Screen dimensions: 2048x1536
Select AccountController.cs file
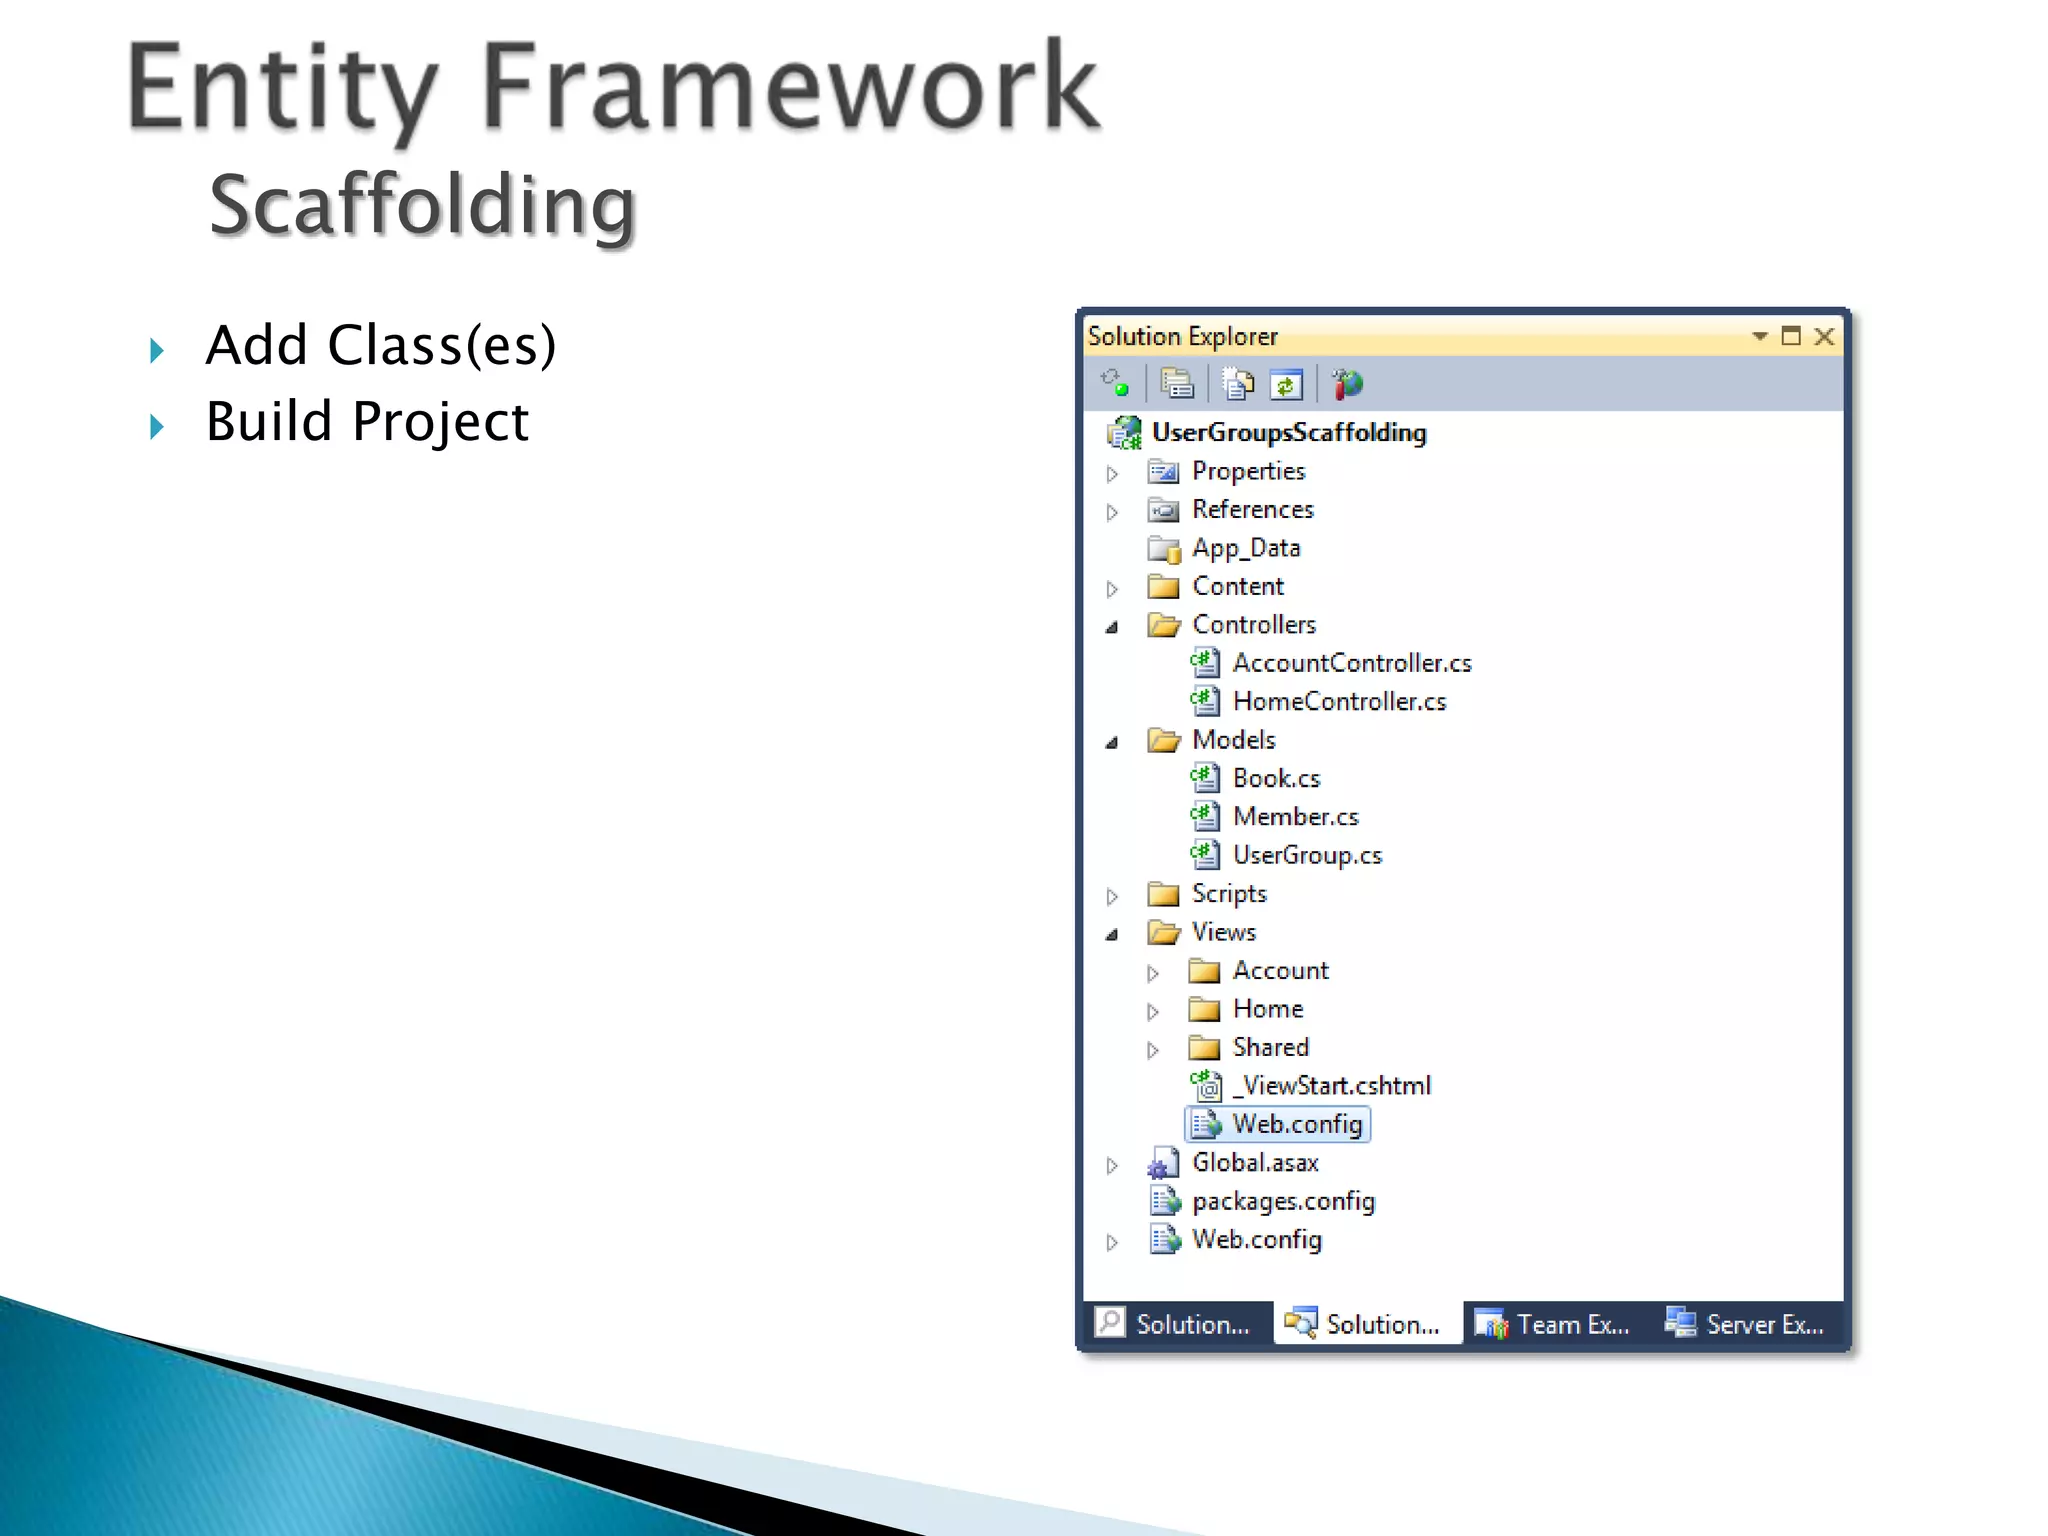[1351, 663]
